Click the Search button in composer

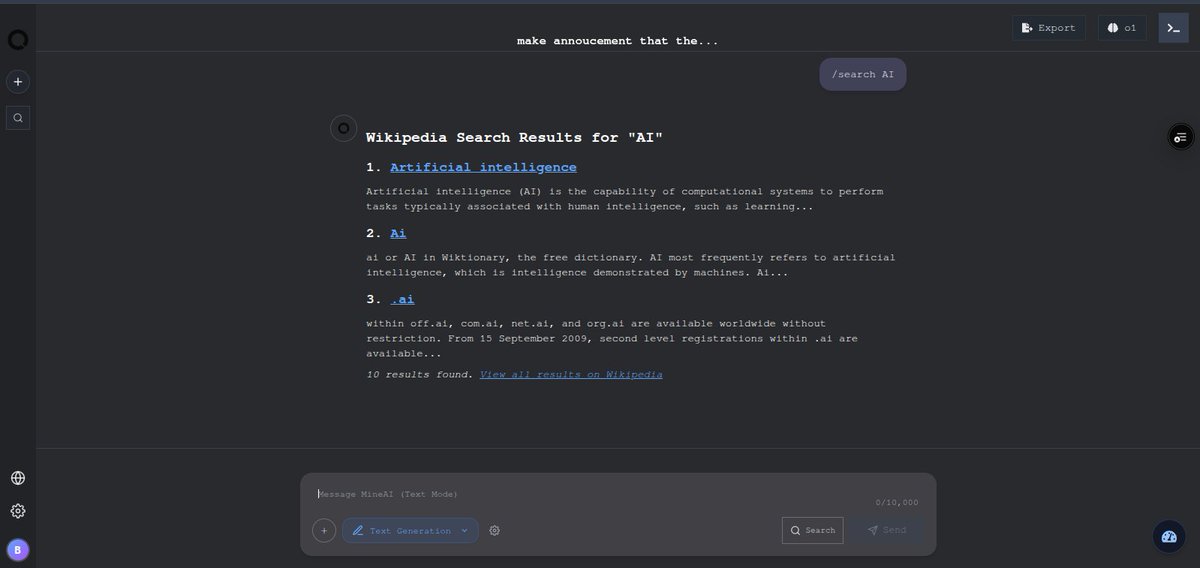coord(813,530)
